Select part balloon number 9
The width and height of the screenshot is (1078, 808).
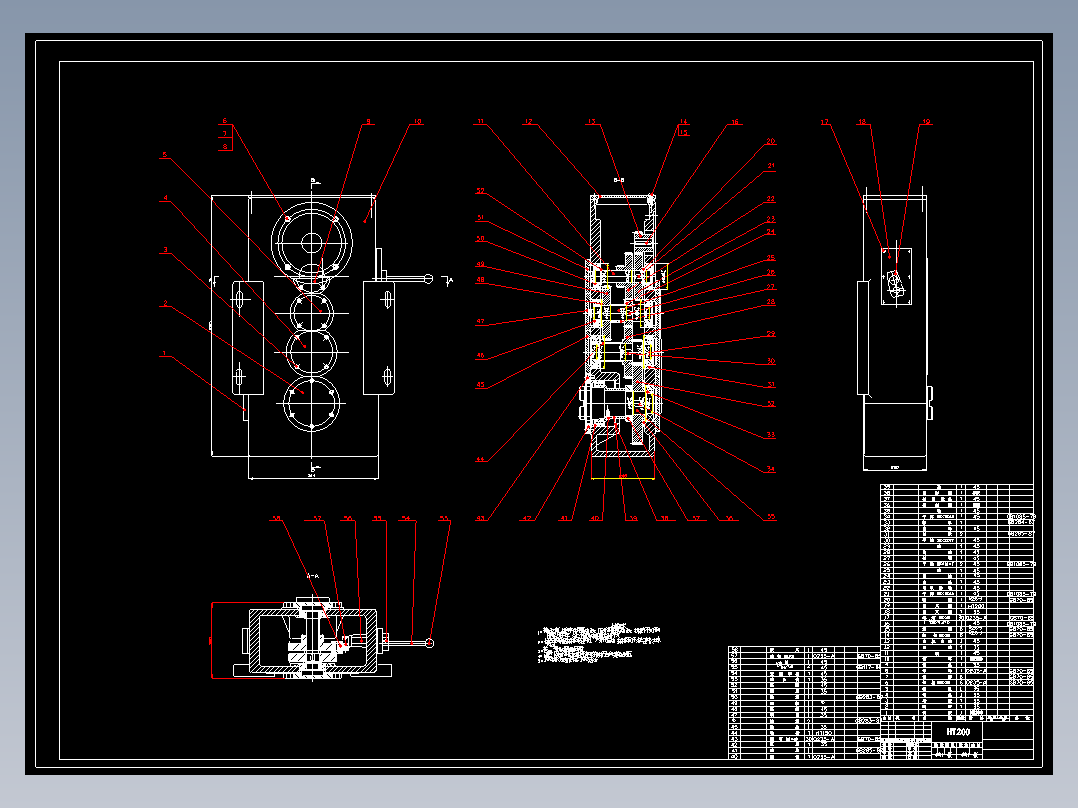click(x=368, y=122)
